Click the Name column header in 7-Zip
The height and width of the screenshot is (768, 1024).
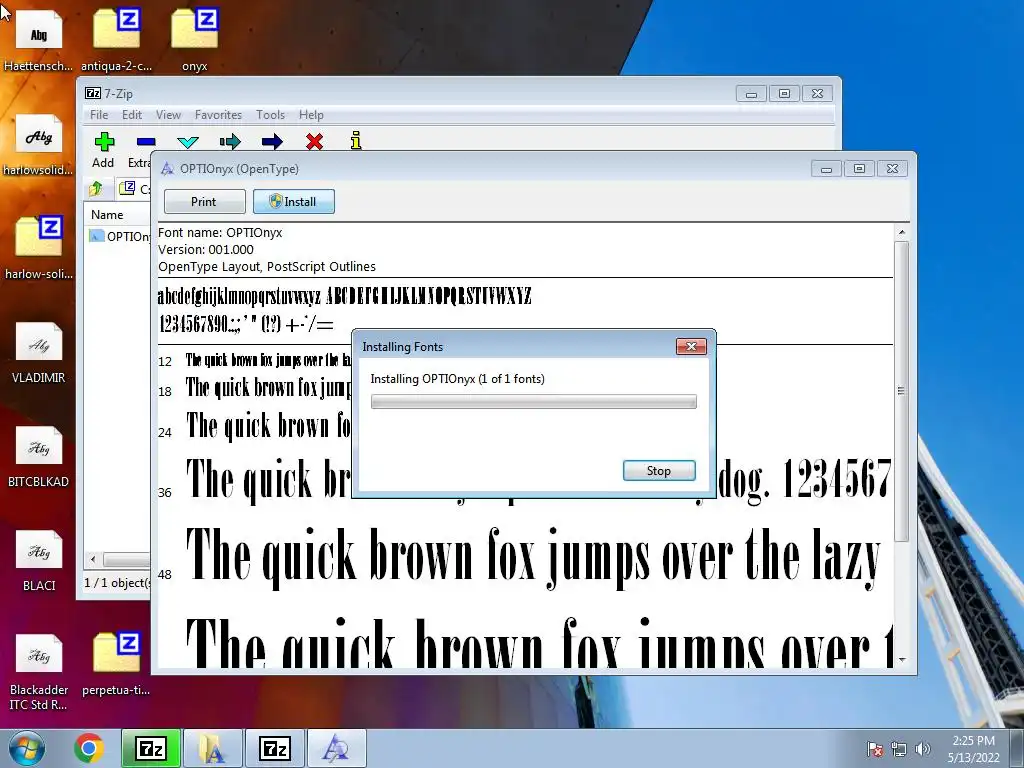(x=118, y=215)
